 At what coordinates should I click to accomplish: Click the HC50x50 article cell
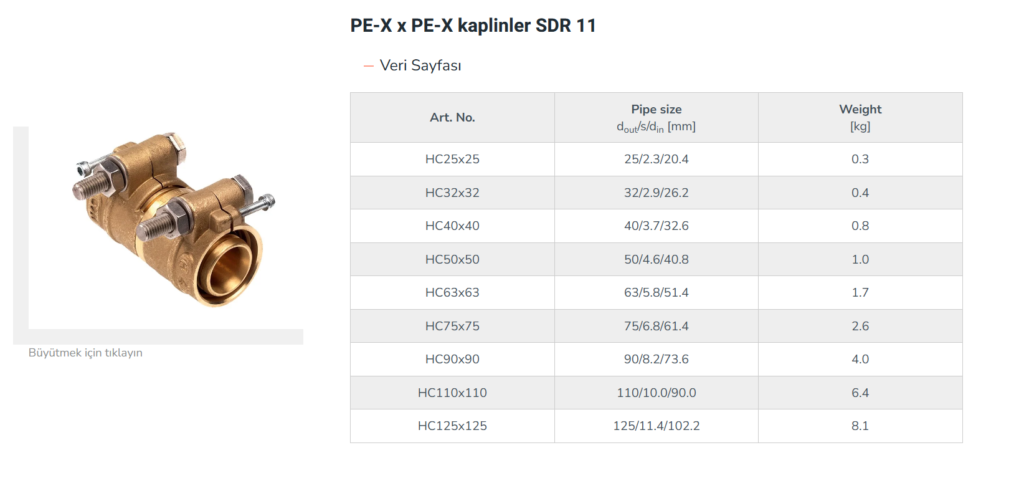(x=452, y=259)
